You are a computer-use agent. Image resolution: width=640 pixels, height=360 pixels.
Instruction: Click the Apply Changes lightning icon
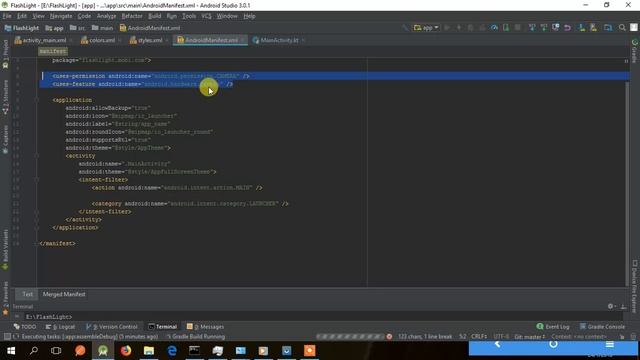(459, 28)
